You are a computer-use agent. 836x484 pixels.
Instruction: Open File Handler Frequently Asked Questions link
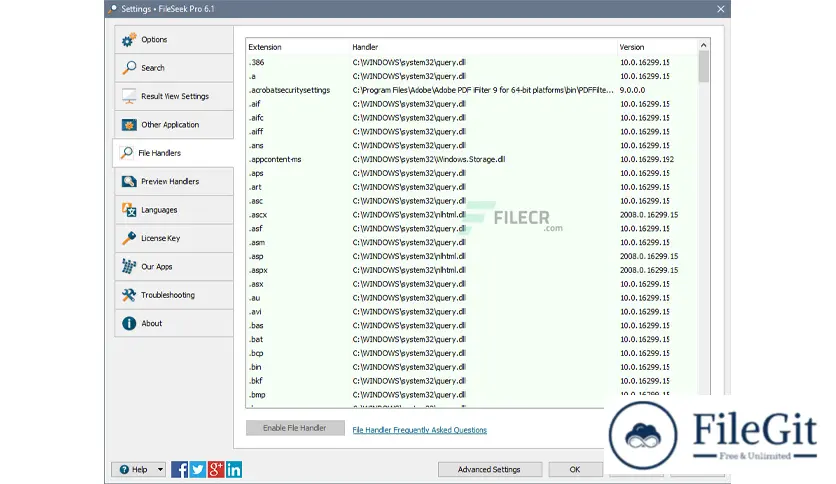pyautogui.click(x=420, y=430)
